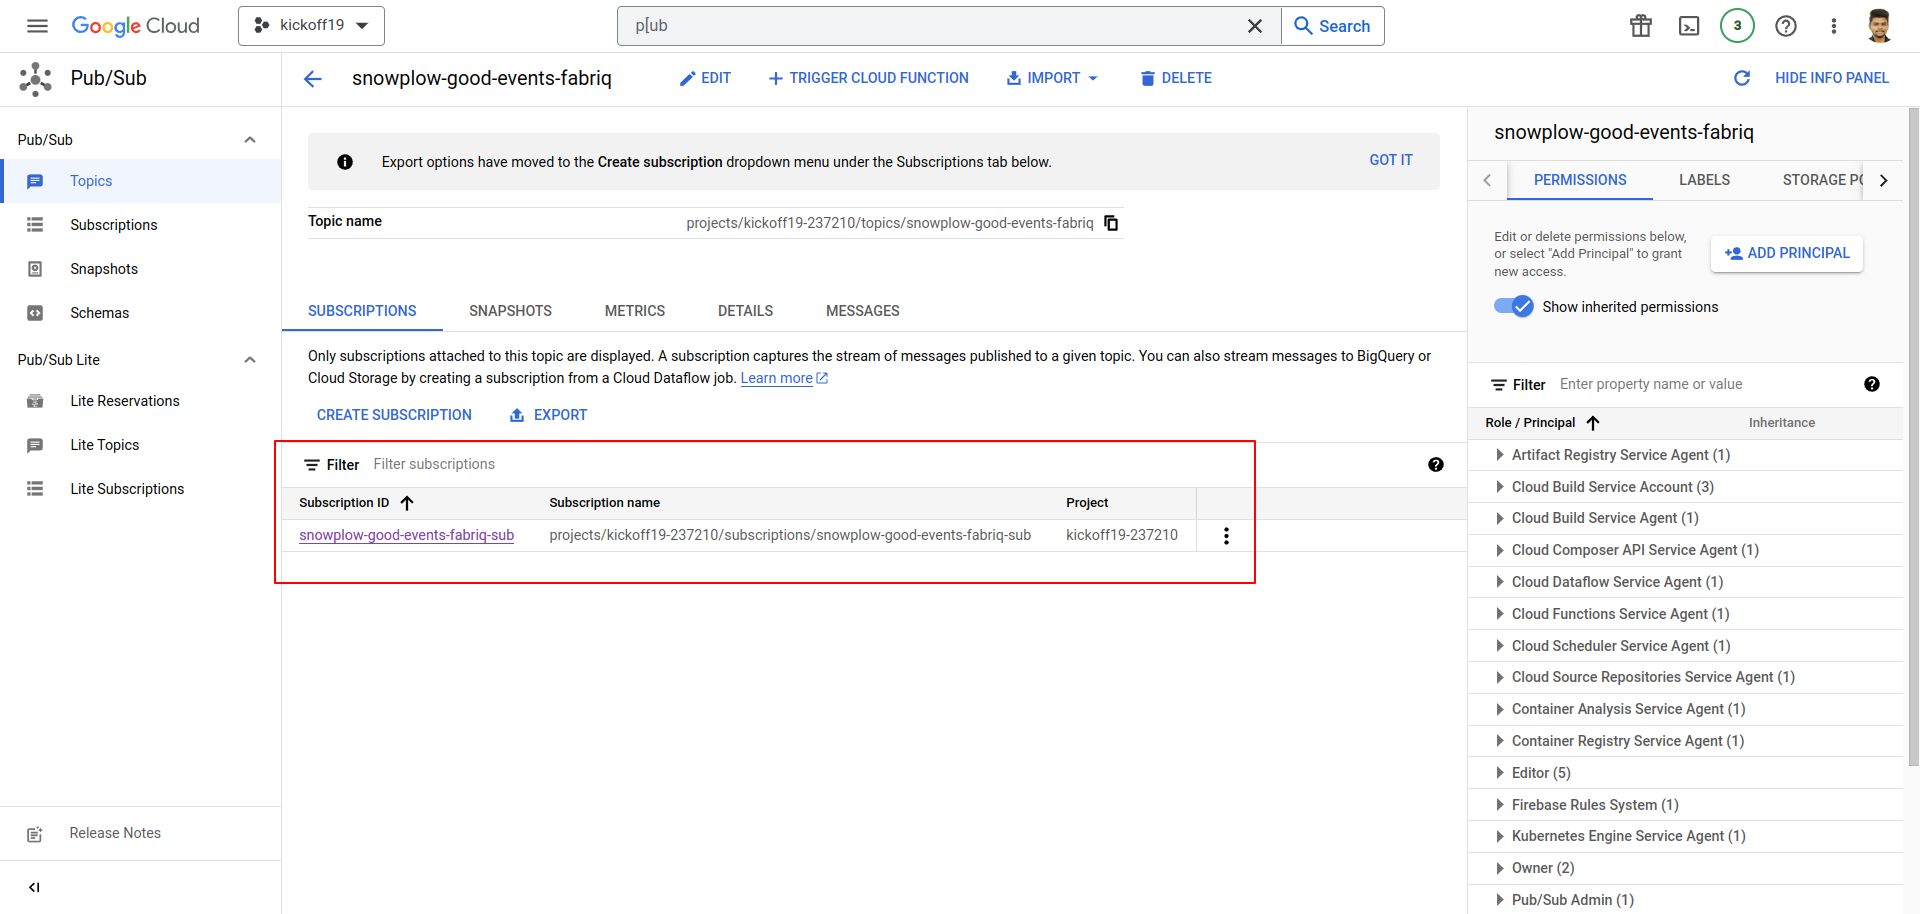Expand Cloud Composer API Service Agent role
This screenshot has width=1920, height=914.
[1500, 550]
